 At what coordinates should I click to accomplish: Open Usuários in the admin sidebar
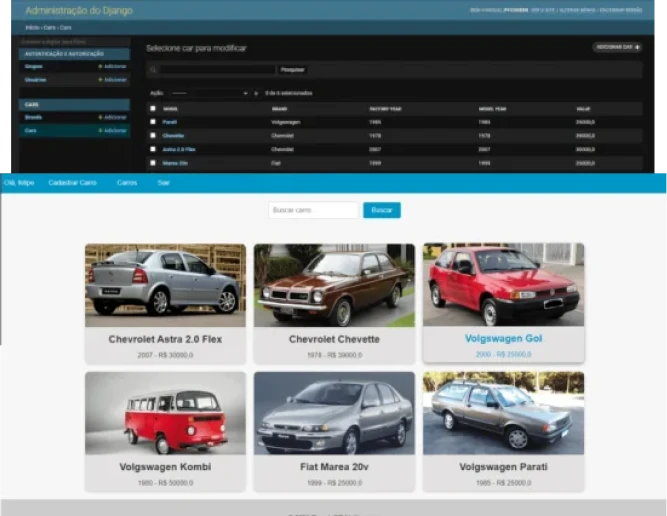(35, 80)
